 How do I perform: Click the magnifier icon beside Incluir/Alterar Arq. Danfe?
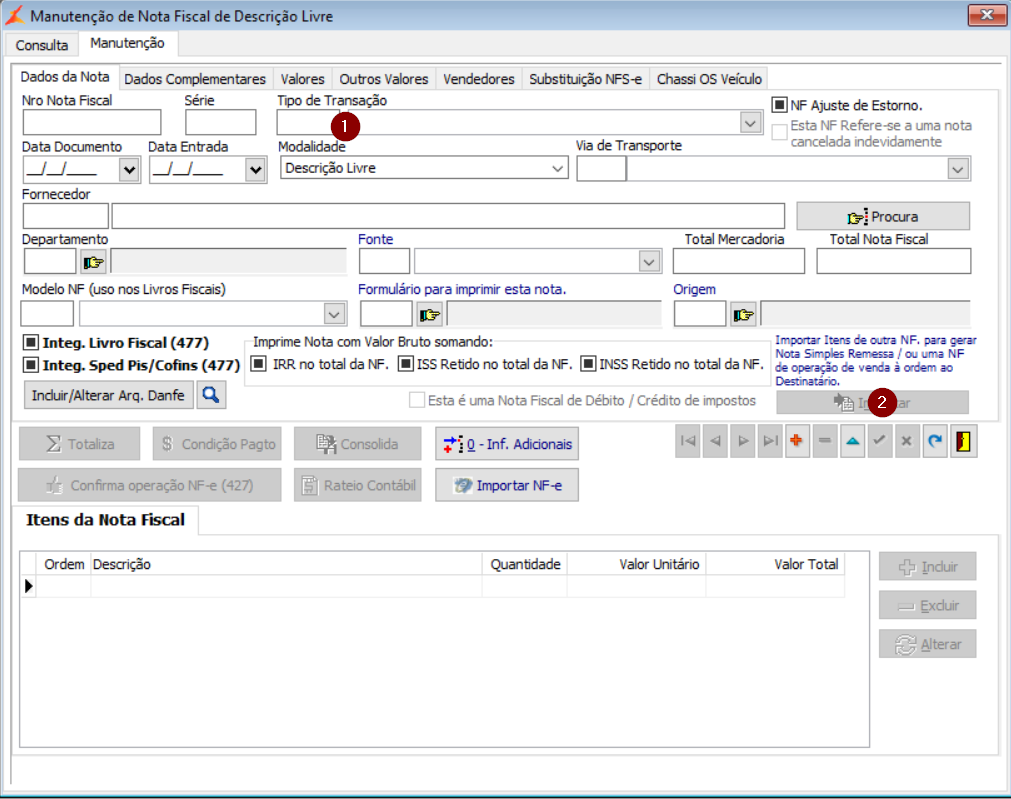coord(212,395)
